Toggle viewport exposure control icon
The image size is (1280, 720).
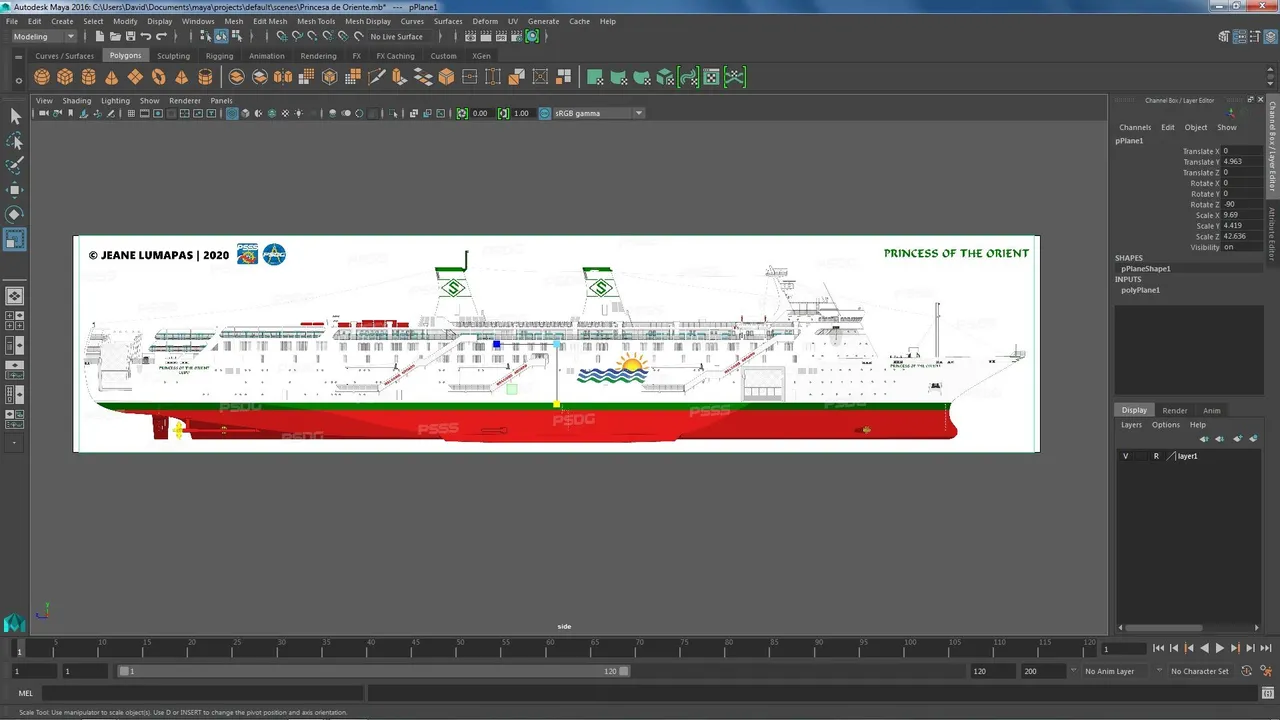coord(462,113)
